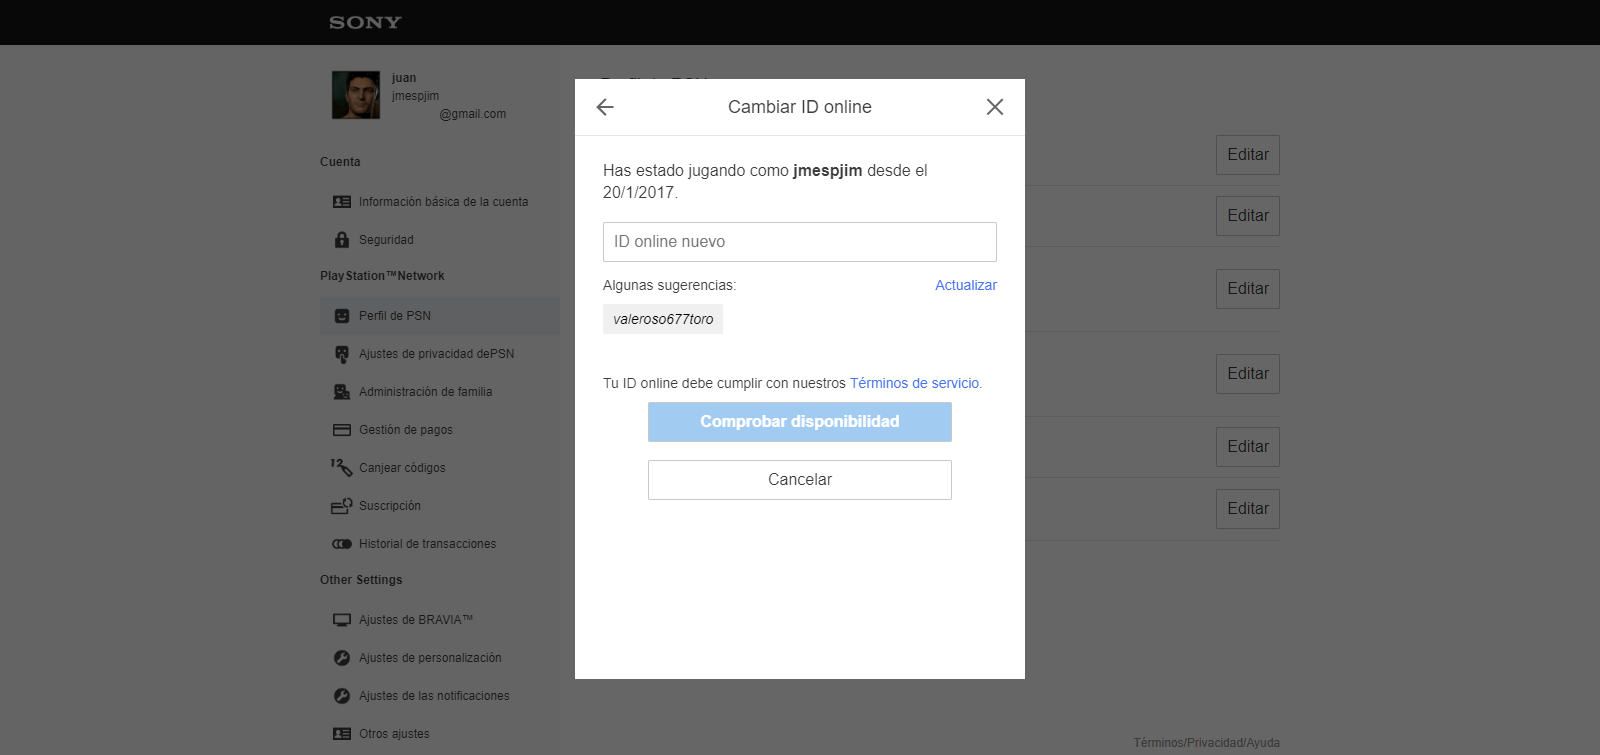Screen dimensions: 1600x755
Task: Pick the suggested ID valeroso677toro
Action: point(663,319)
